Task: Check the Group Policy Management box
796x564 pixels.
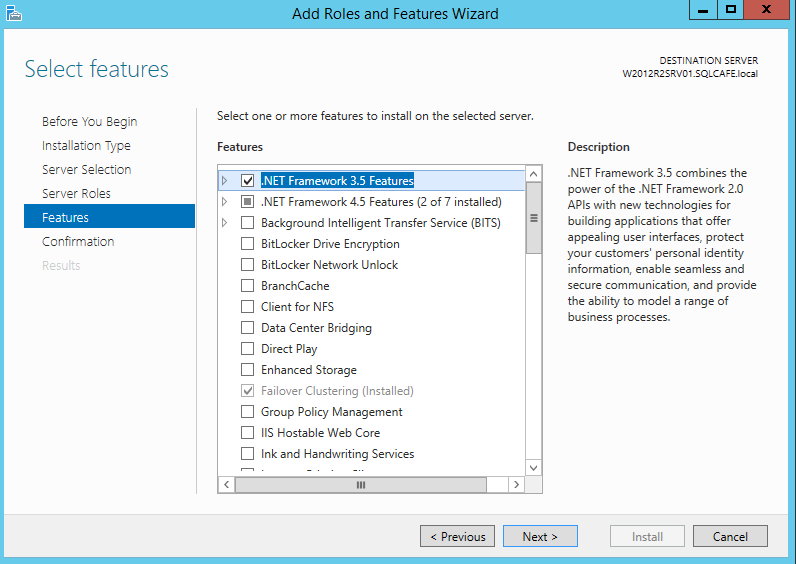Action: tap(248, 412)
